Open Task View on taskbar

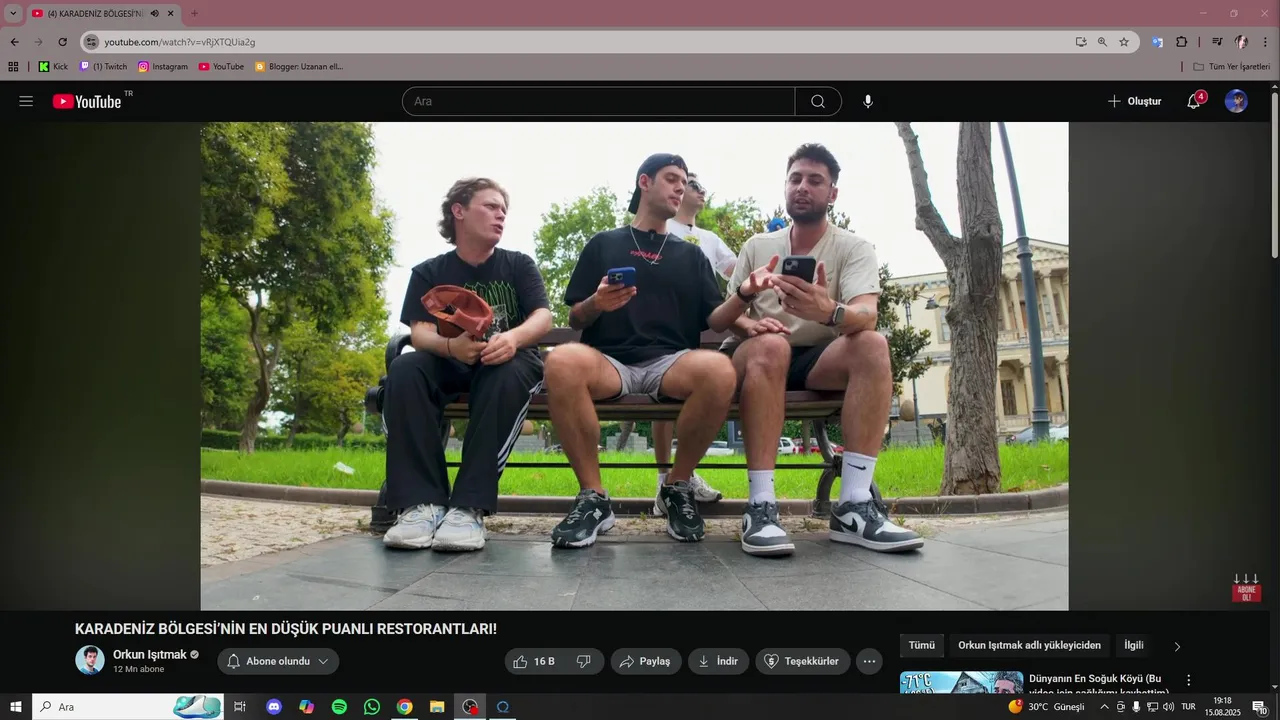pyautogui.click(x=240, y=707)
